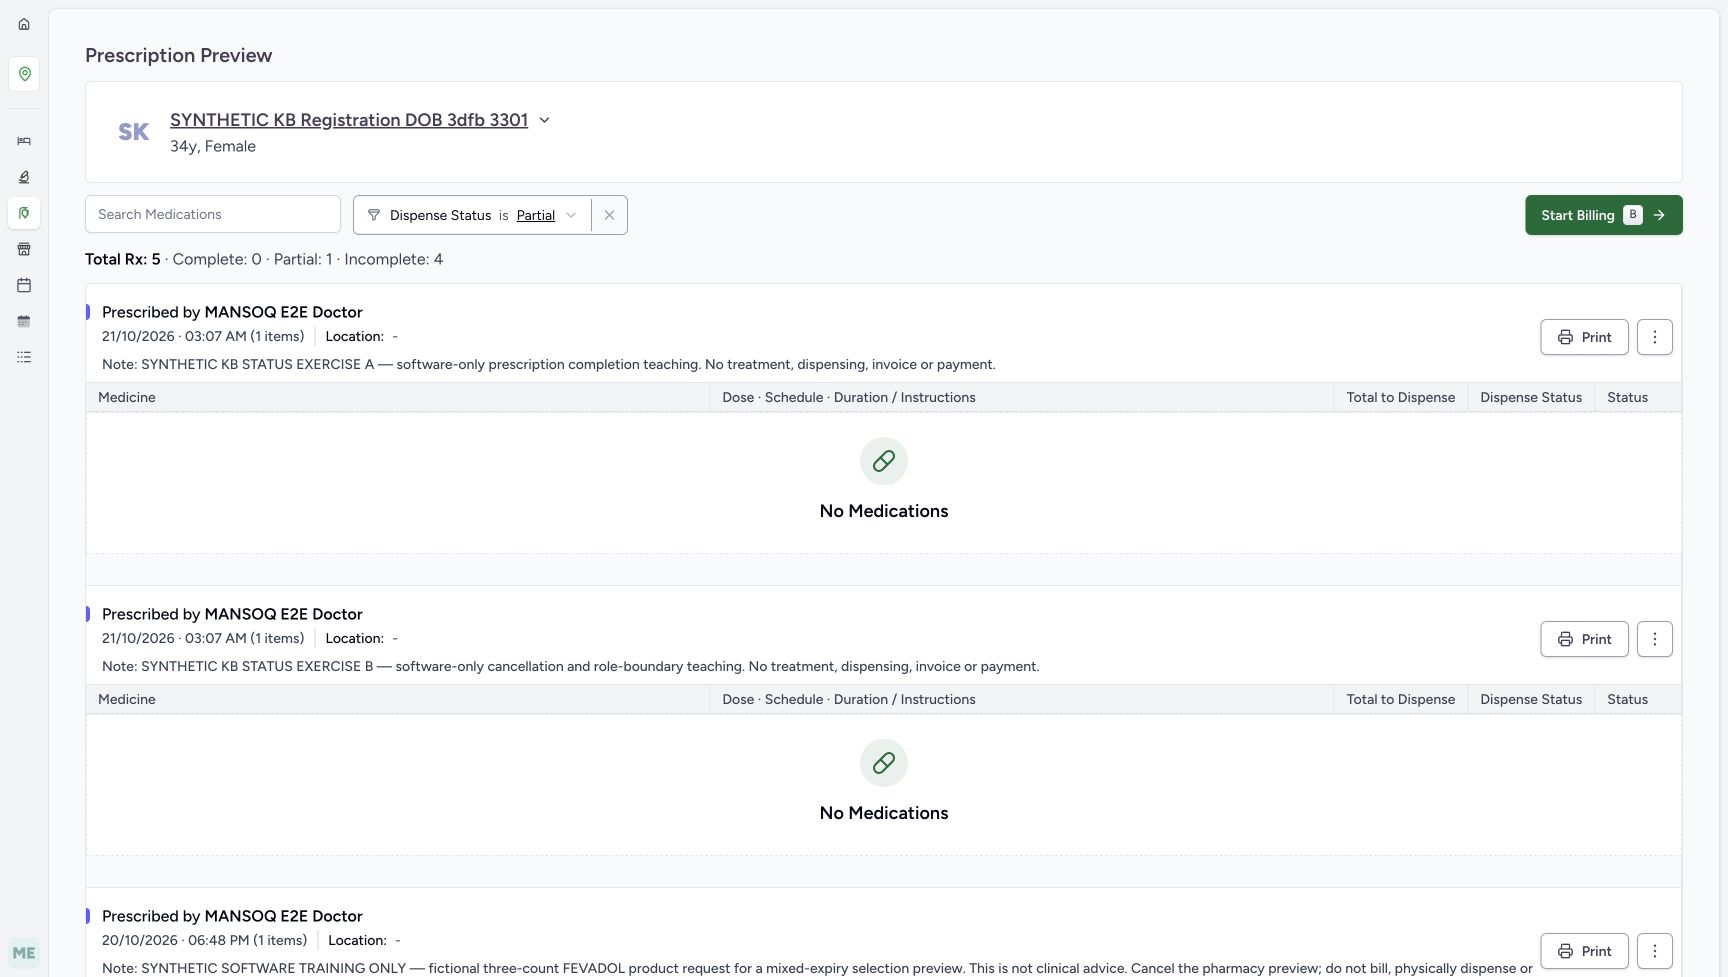This screenshot has width=1728, height=977.
Task: Open the store icon in the sidebar
Action: [24, 249]
